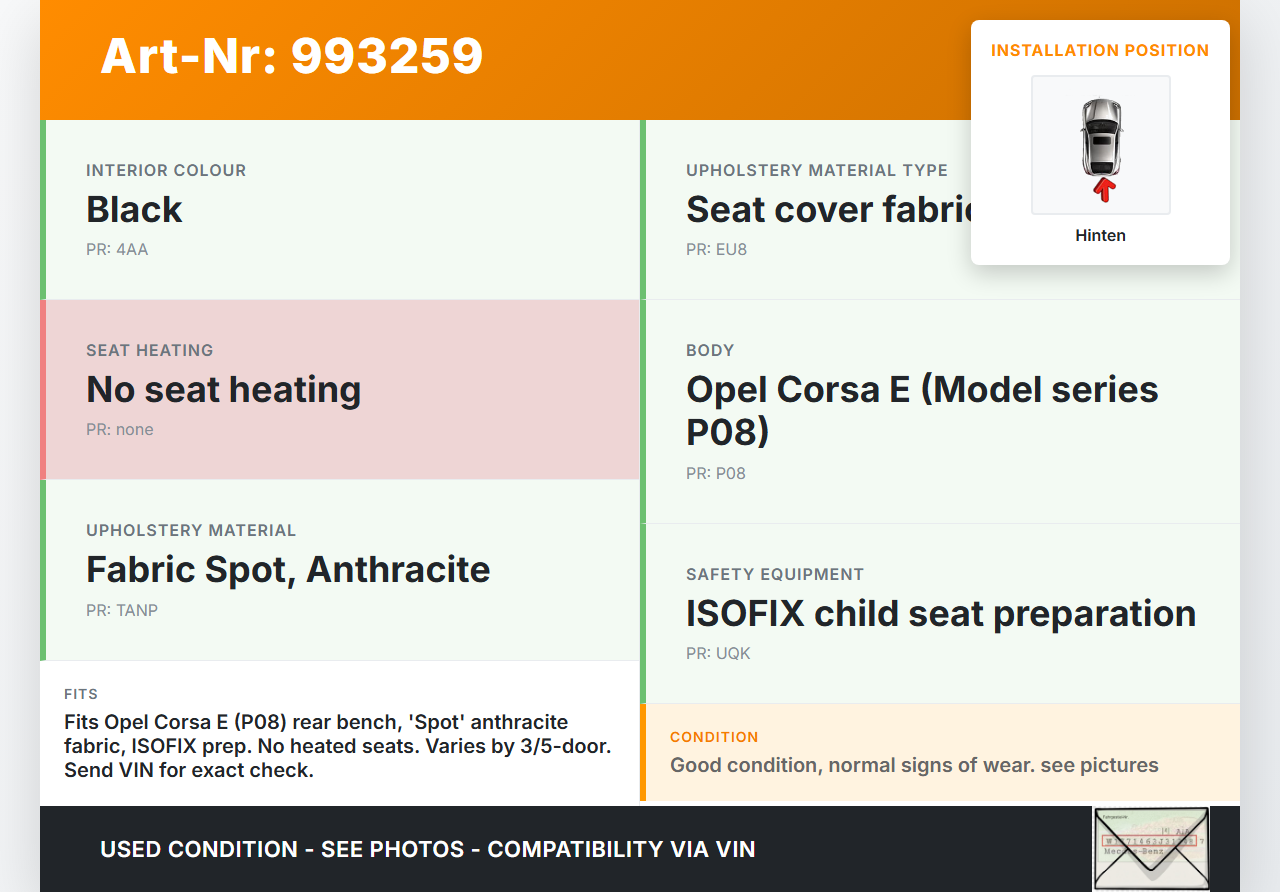Select the Art-Nr: 993259 heading
Screen dimensions: 1280x892
click(x=292, y=56)
